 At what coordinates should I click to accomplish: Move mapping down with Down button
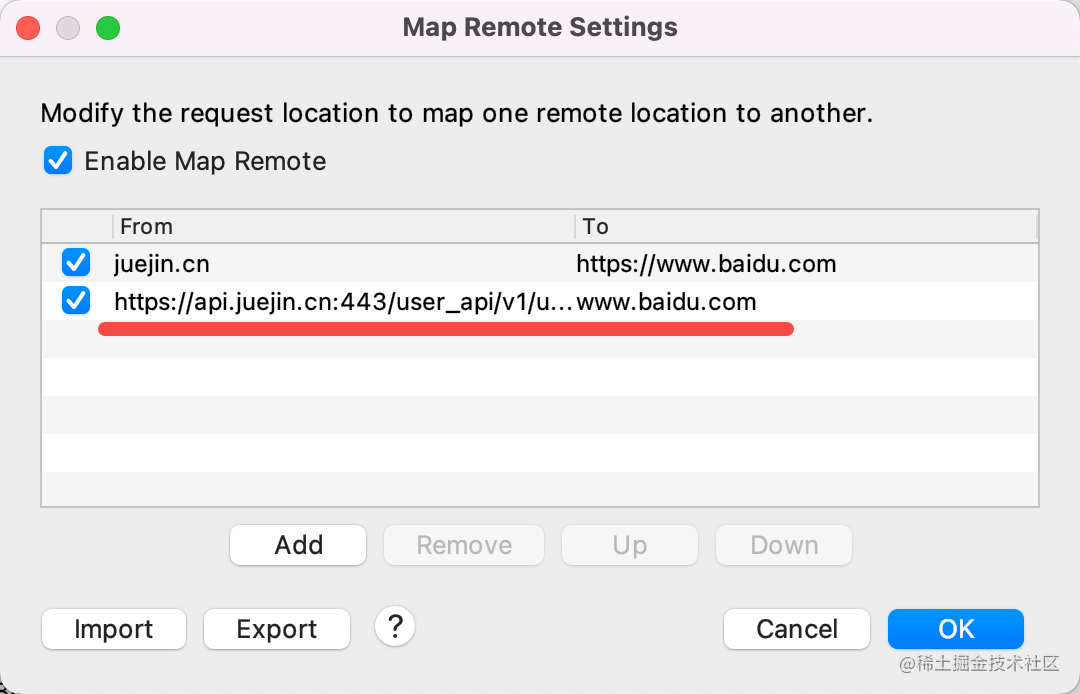coord(784,545)
